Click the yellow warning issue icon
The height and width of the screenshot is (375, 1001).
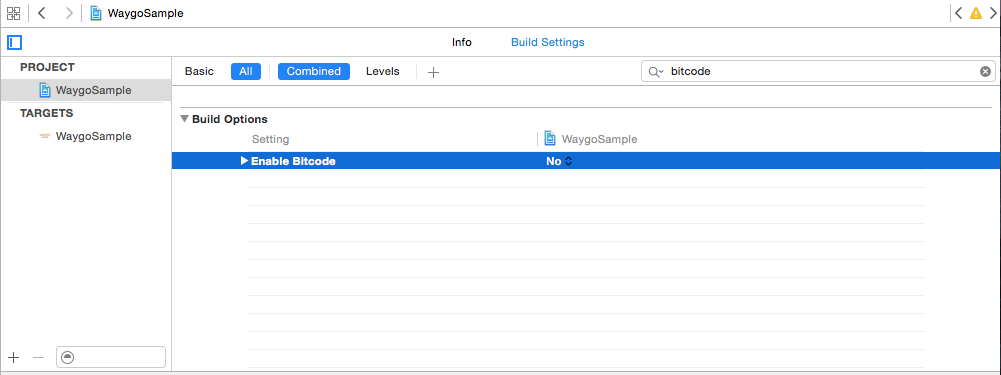[975, 13]
